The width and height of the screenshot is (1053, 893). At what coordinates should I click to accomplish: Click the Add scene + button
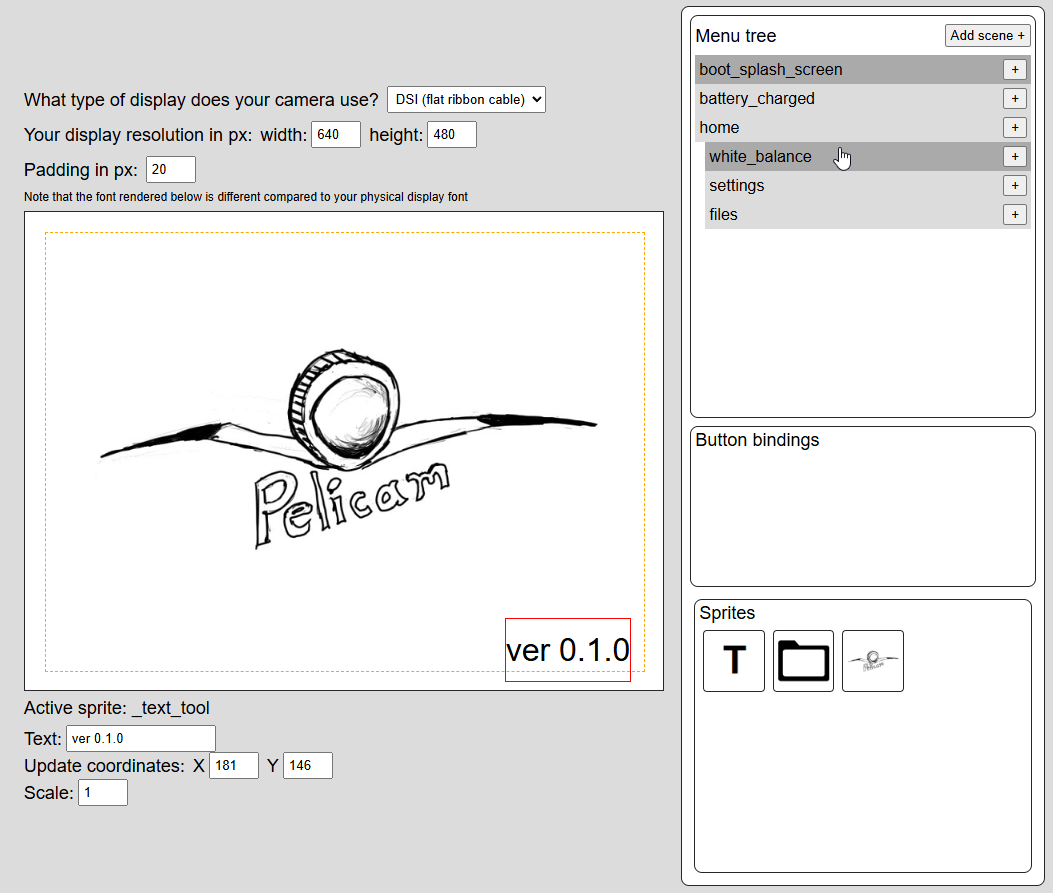(987, 36)
